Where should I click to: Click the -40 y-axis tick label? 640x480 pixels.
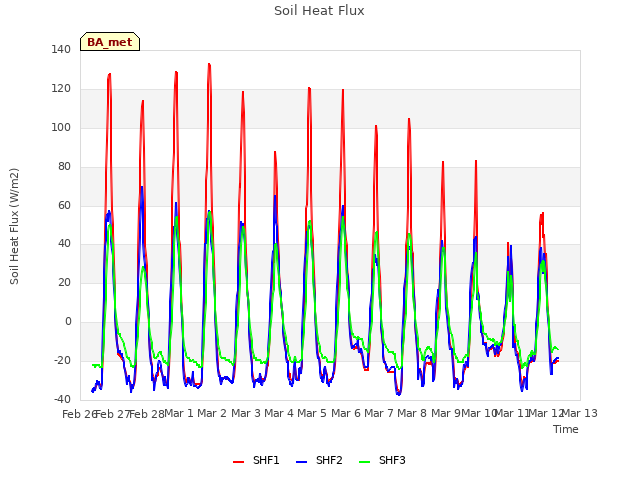[62, 399]
